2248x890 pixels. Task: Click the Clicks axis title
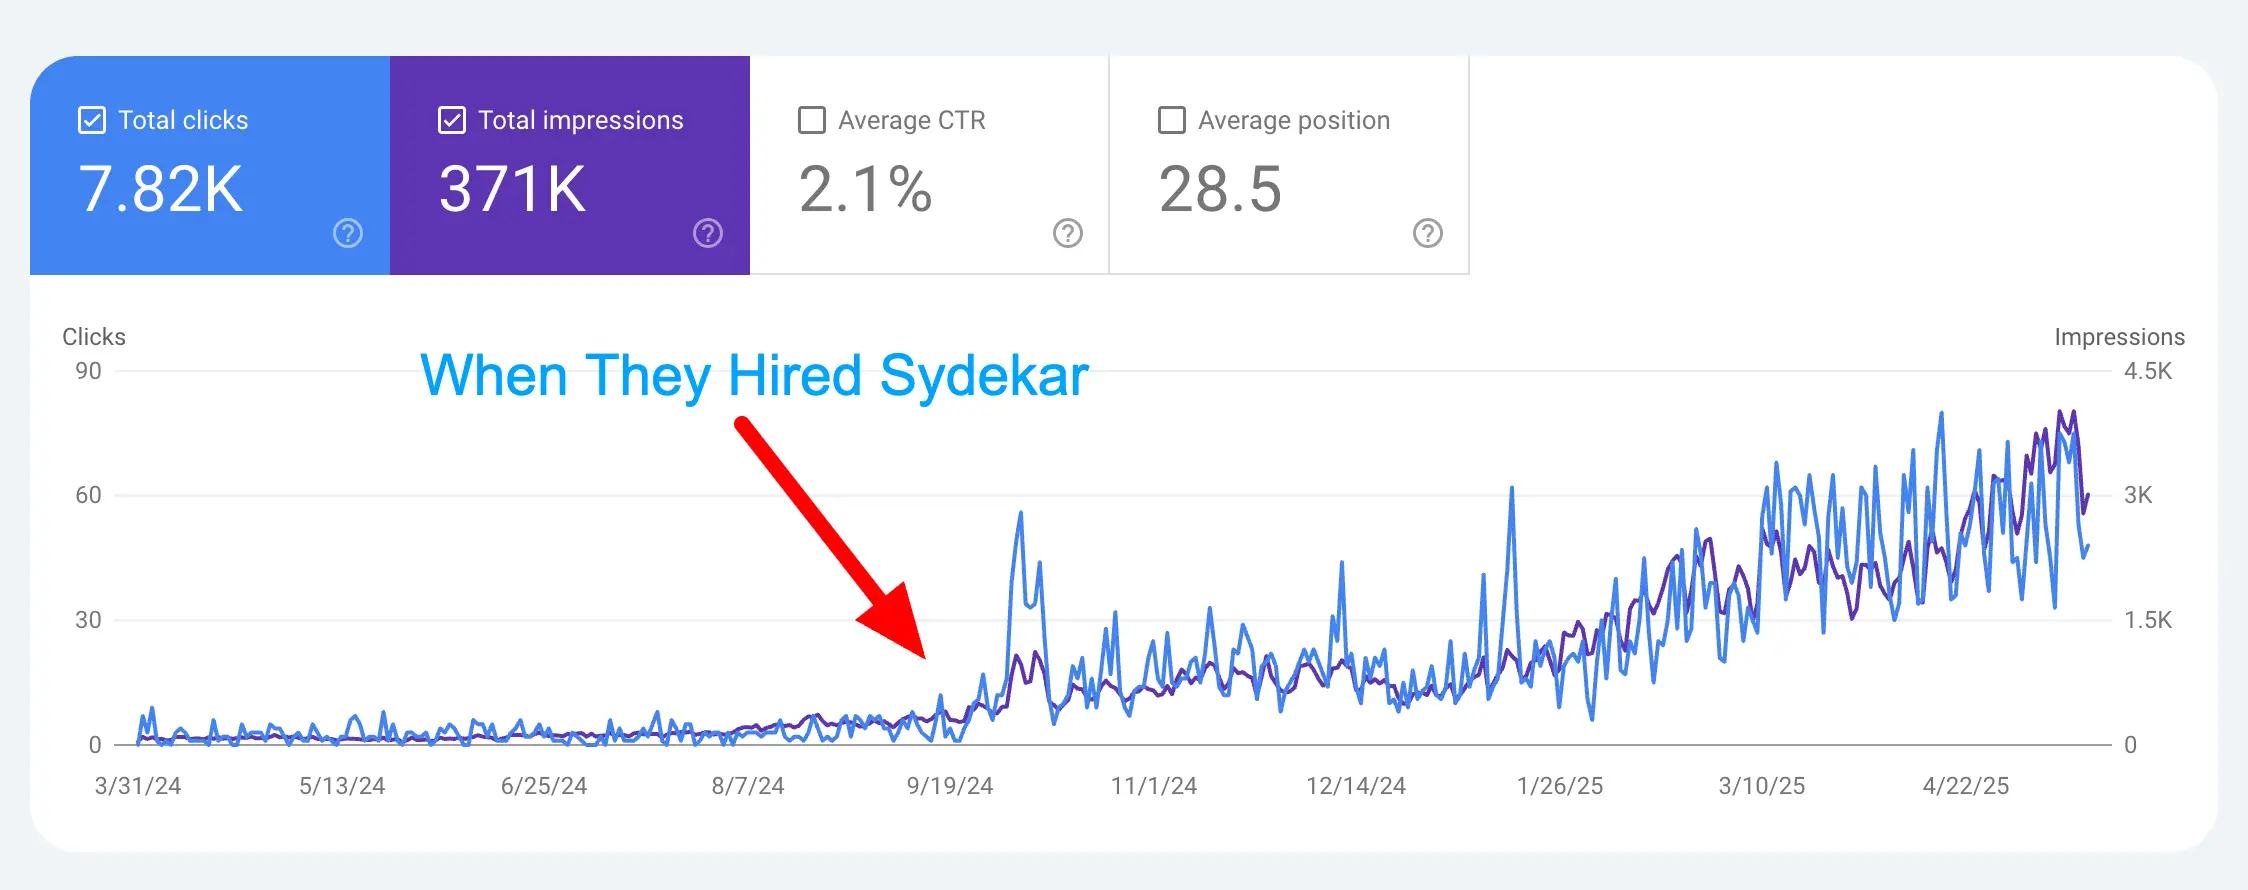[x=94, y=337]
